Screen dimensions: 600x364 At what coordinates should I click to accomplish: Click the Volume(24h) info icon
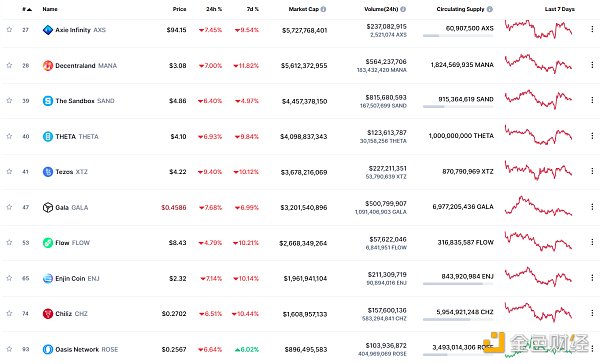(x=403, y=9)
